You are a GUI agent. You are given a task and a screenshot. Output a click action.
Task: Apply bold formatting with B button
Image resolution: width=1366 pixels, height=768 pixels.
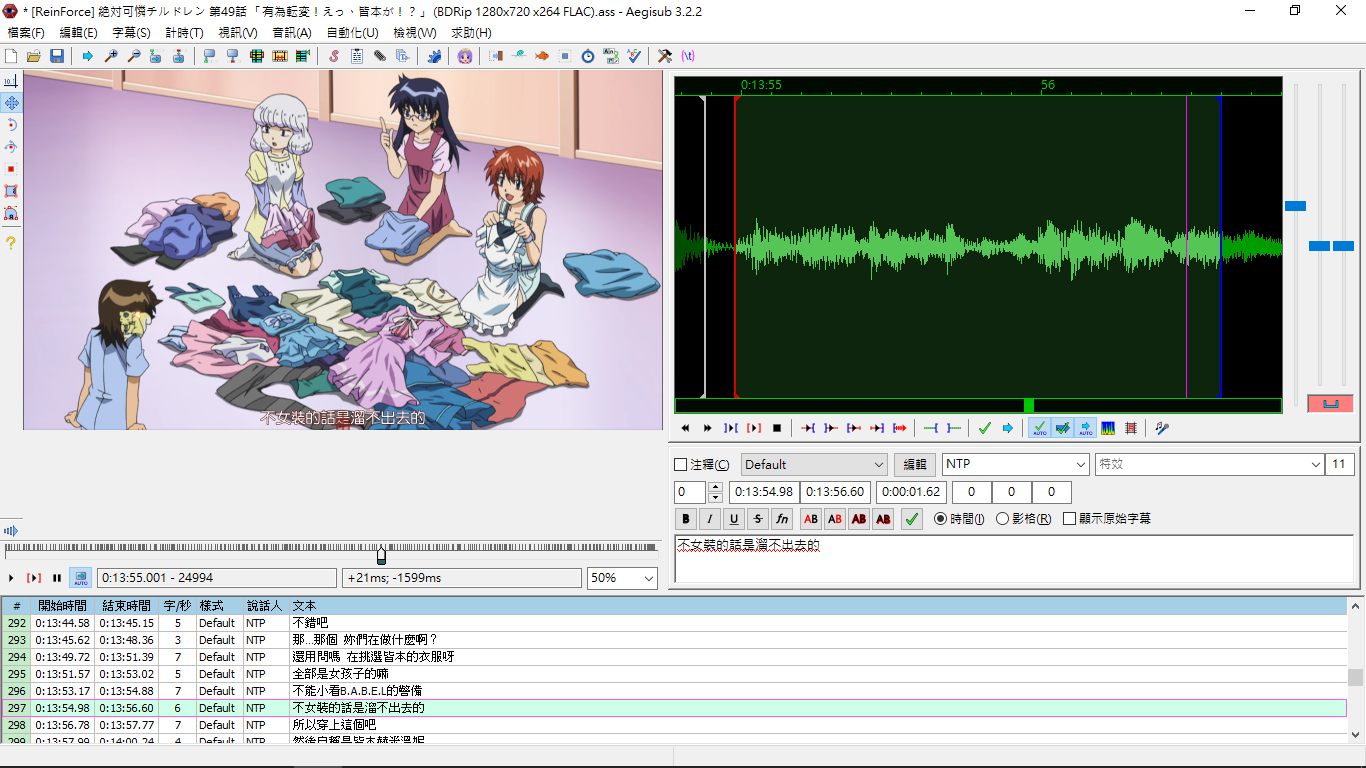(x=686, y=519)
